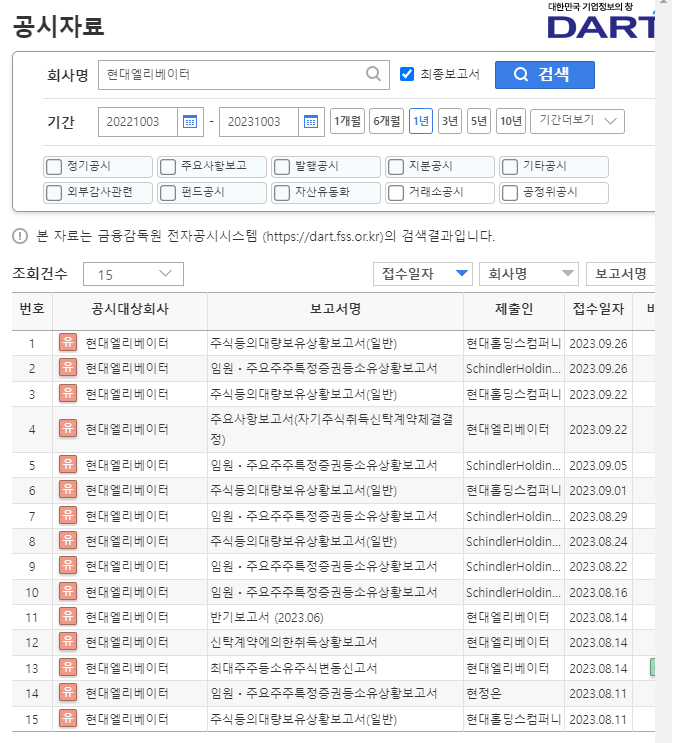
Task: Click the 유 badge in row 10
Action: (x=68, y=591)
